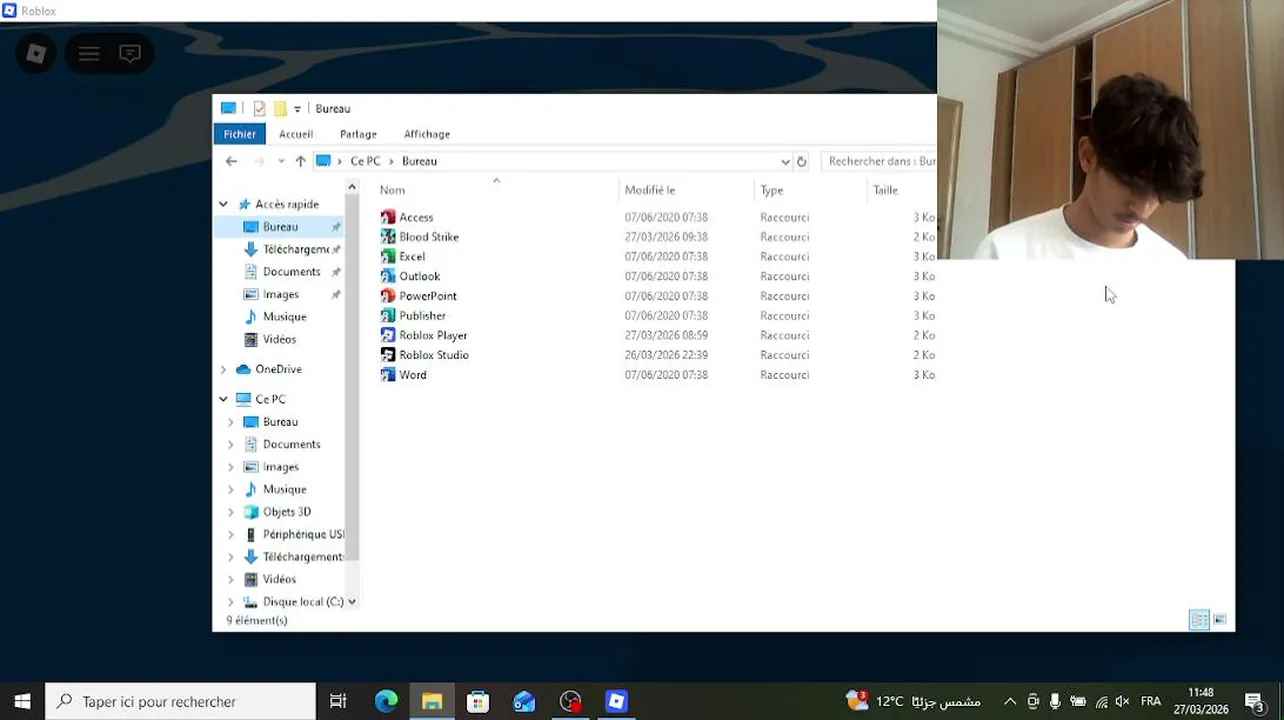The image size is (1284, 720).
Task: Click the Rechercher dans Bureau search box
Action: coord(879,161)
